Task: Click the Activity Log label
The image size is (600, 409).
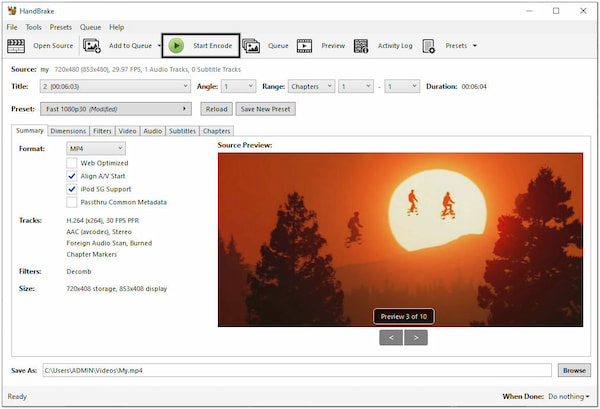Action: point(395,46)
